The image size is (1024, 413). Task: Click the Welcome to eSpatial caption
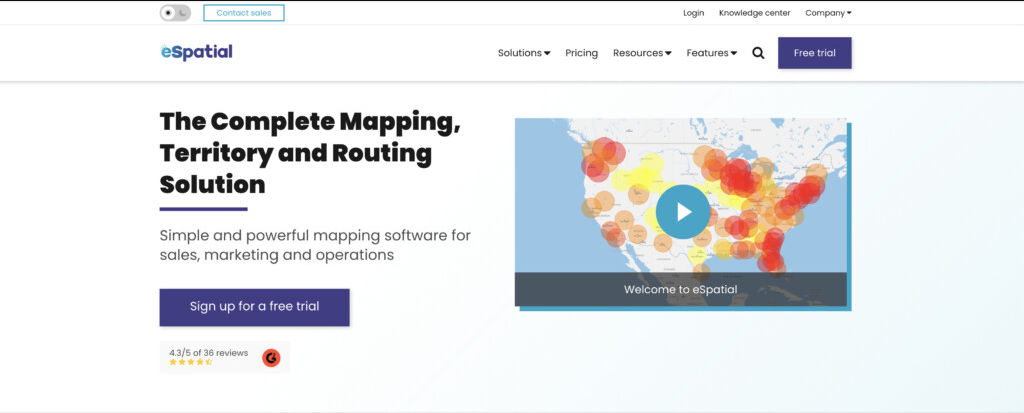coord(680,289)
